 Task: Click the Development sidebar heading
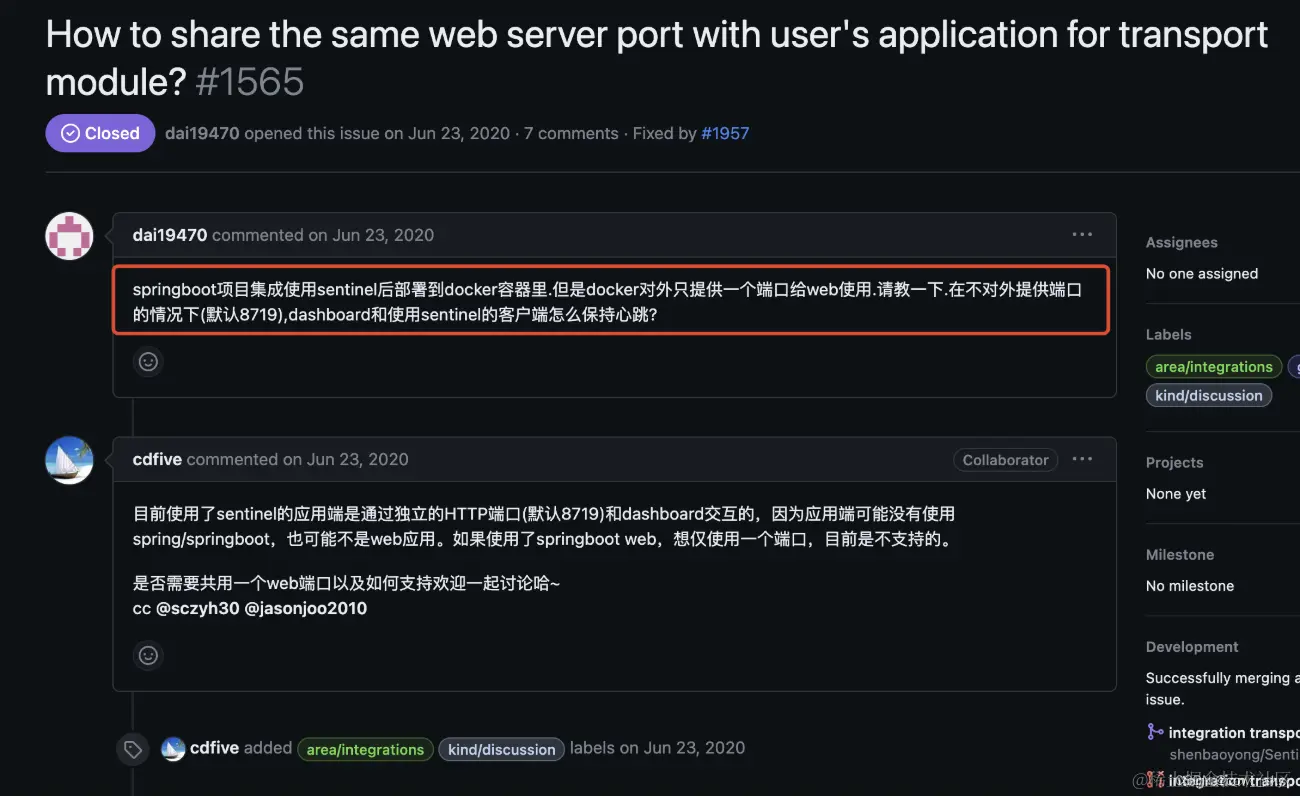pos(1192,646)
